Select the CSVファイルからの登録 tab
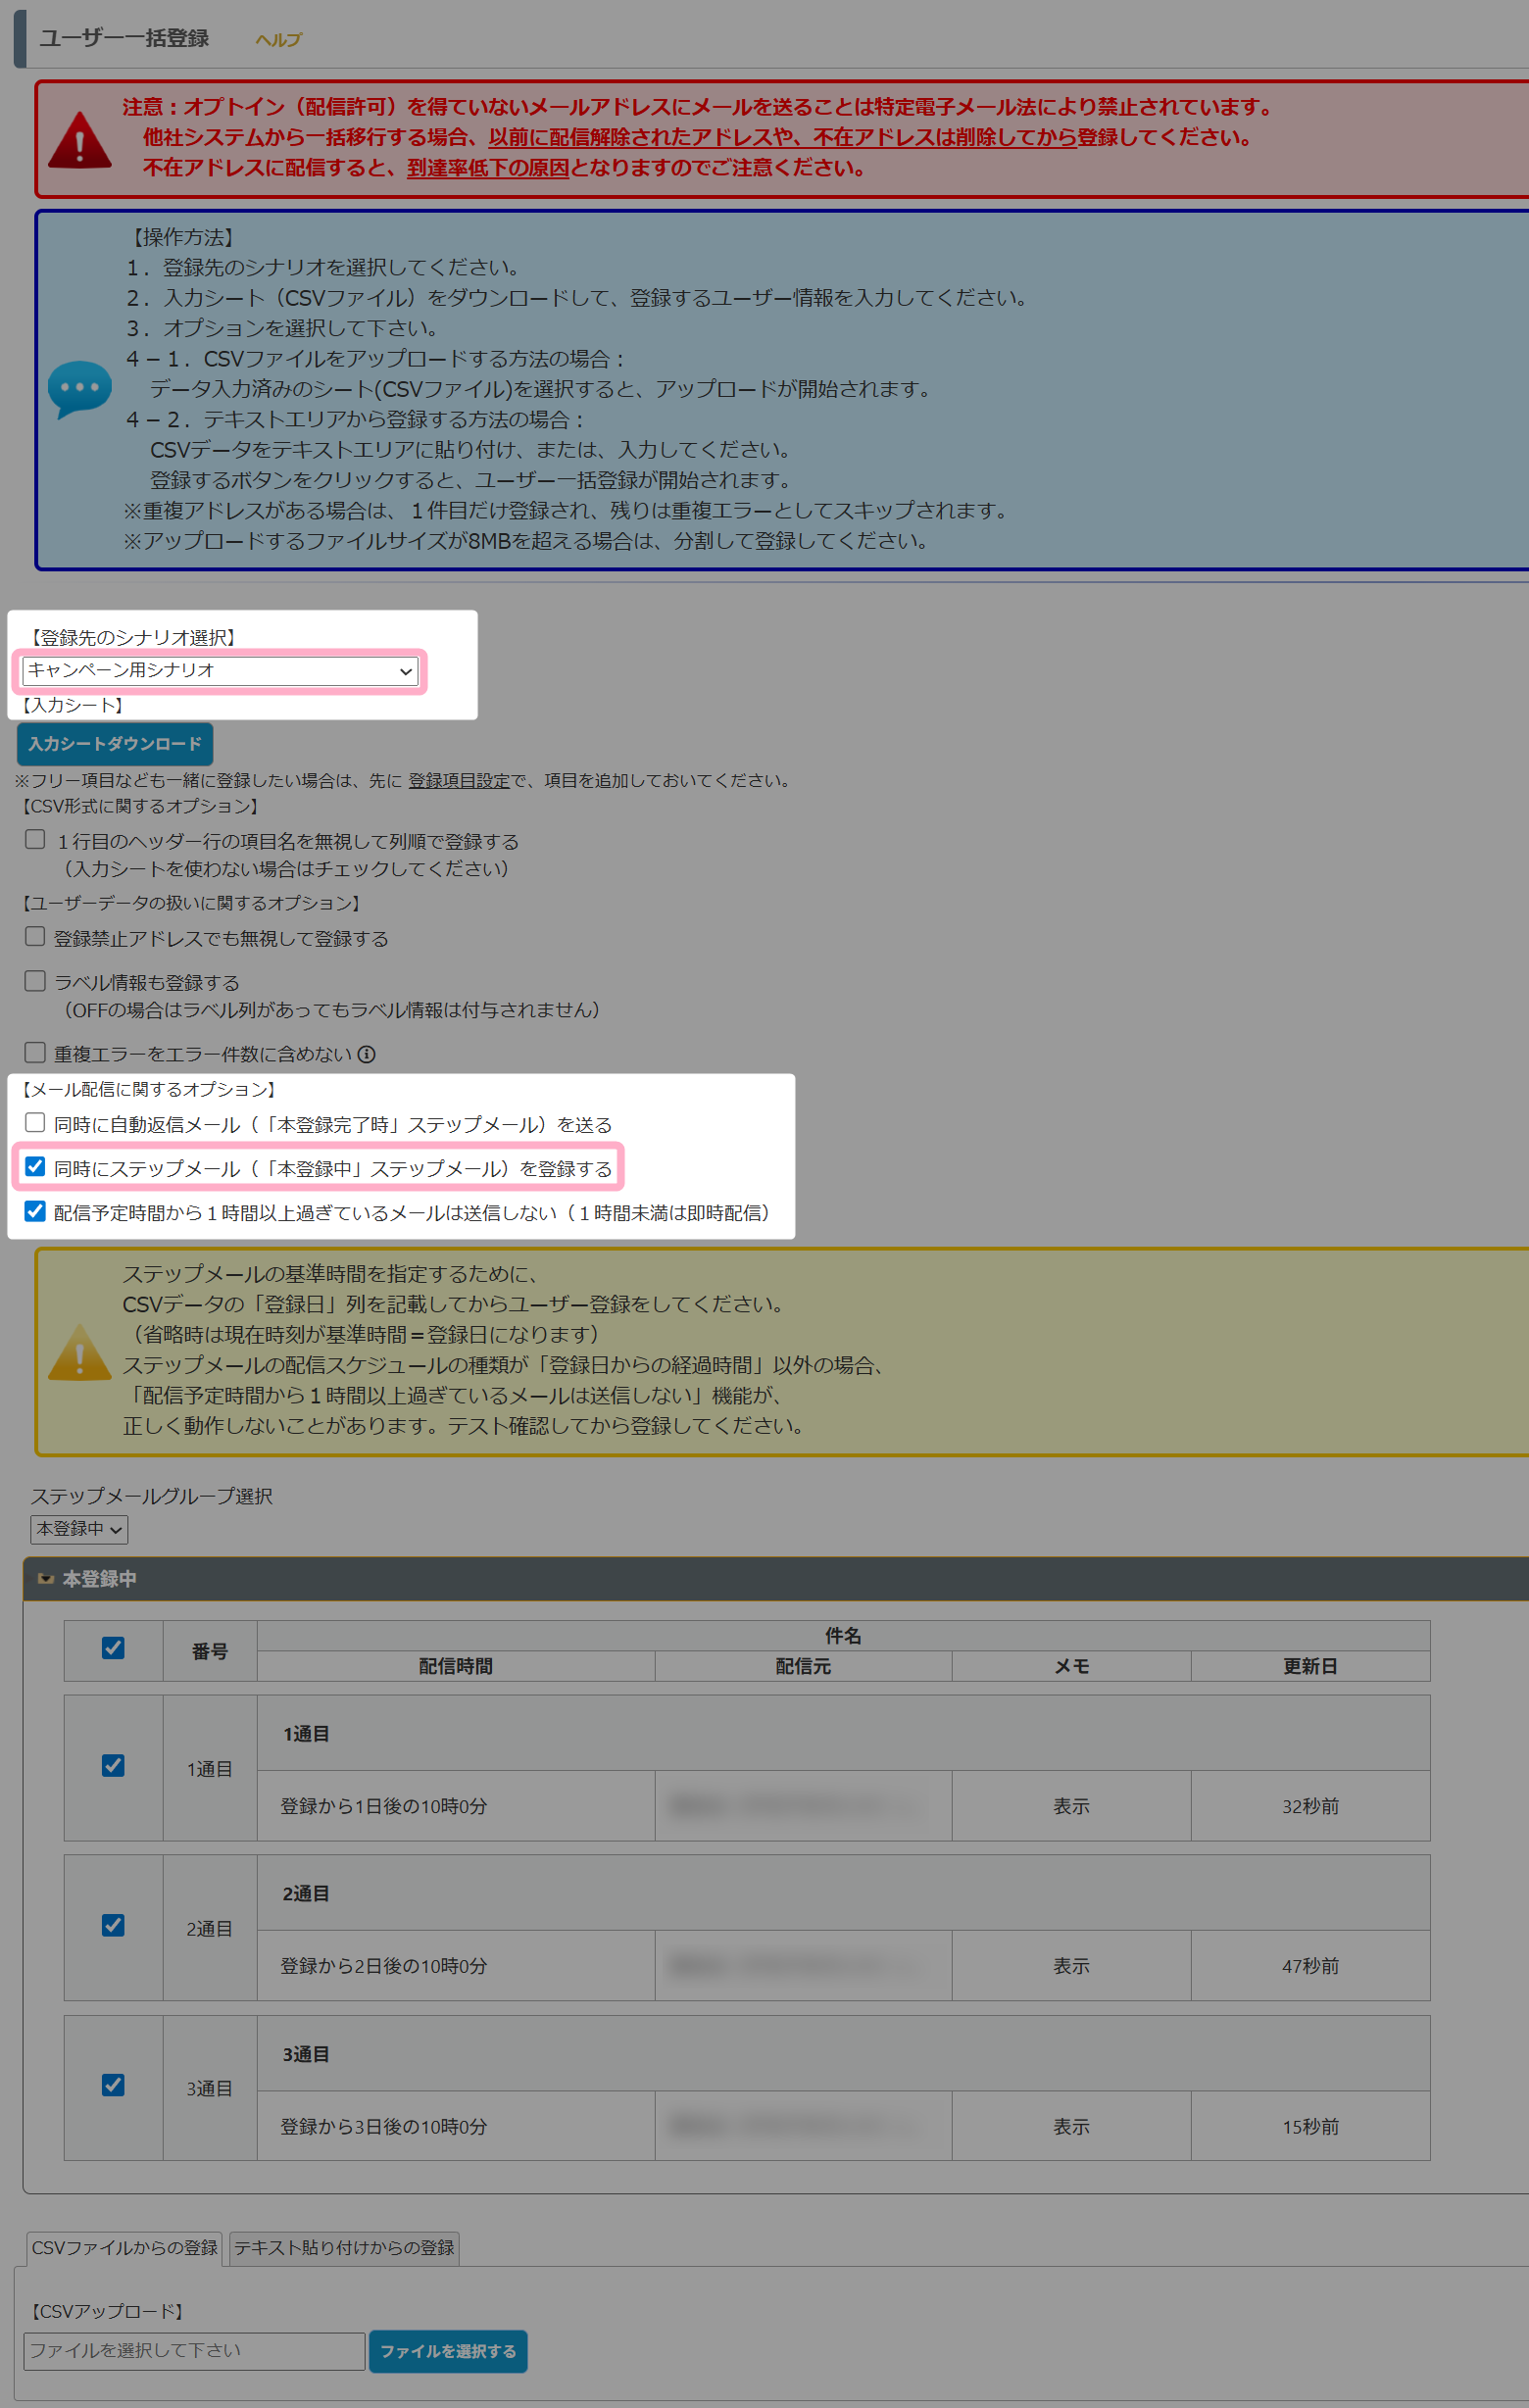This screenshot has width=1529, height=2408. (124, 2247)
